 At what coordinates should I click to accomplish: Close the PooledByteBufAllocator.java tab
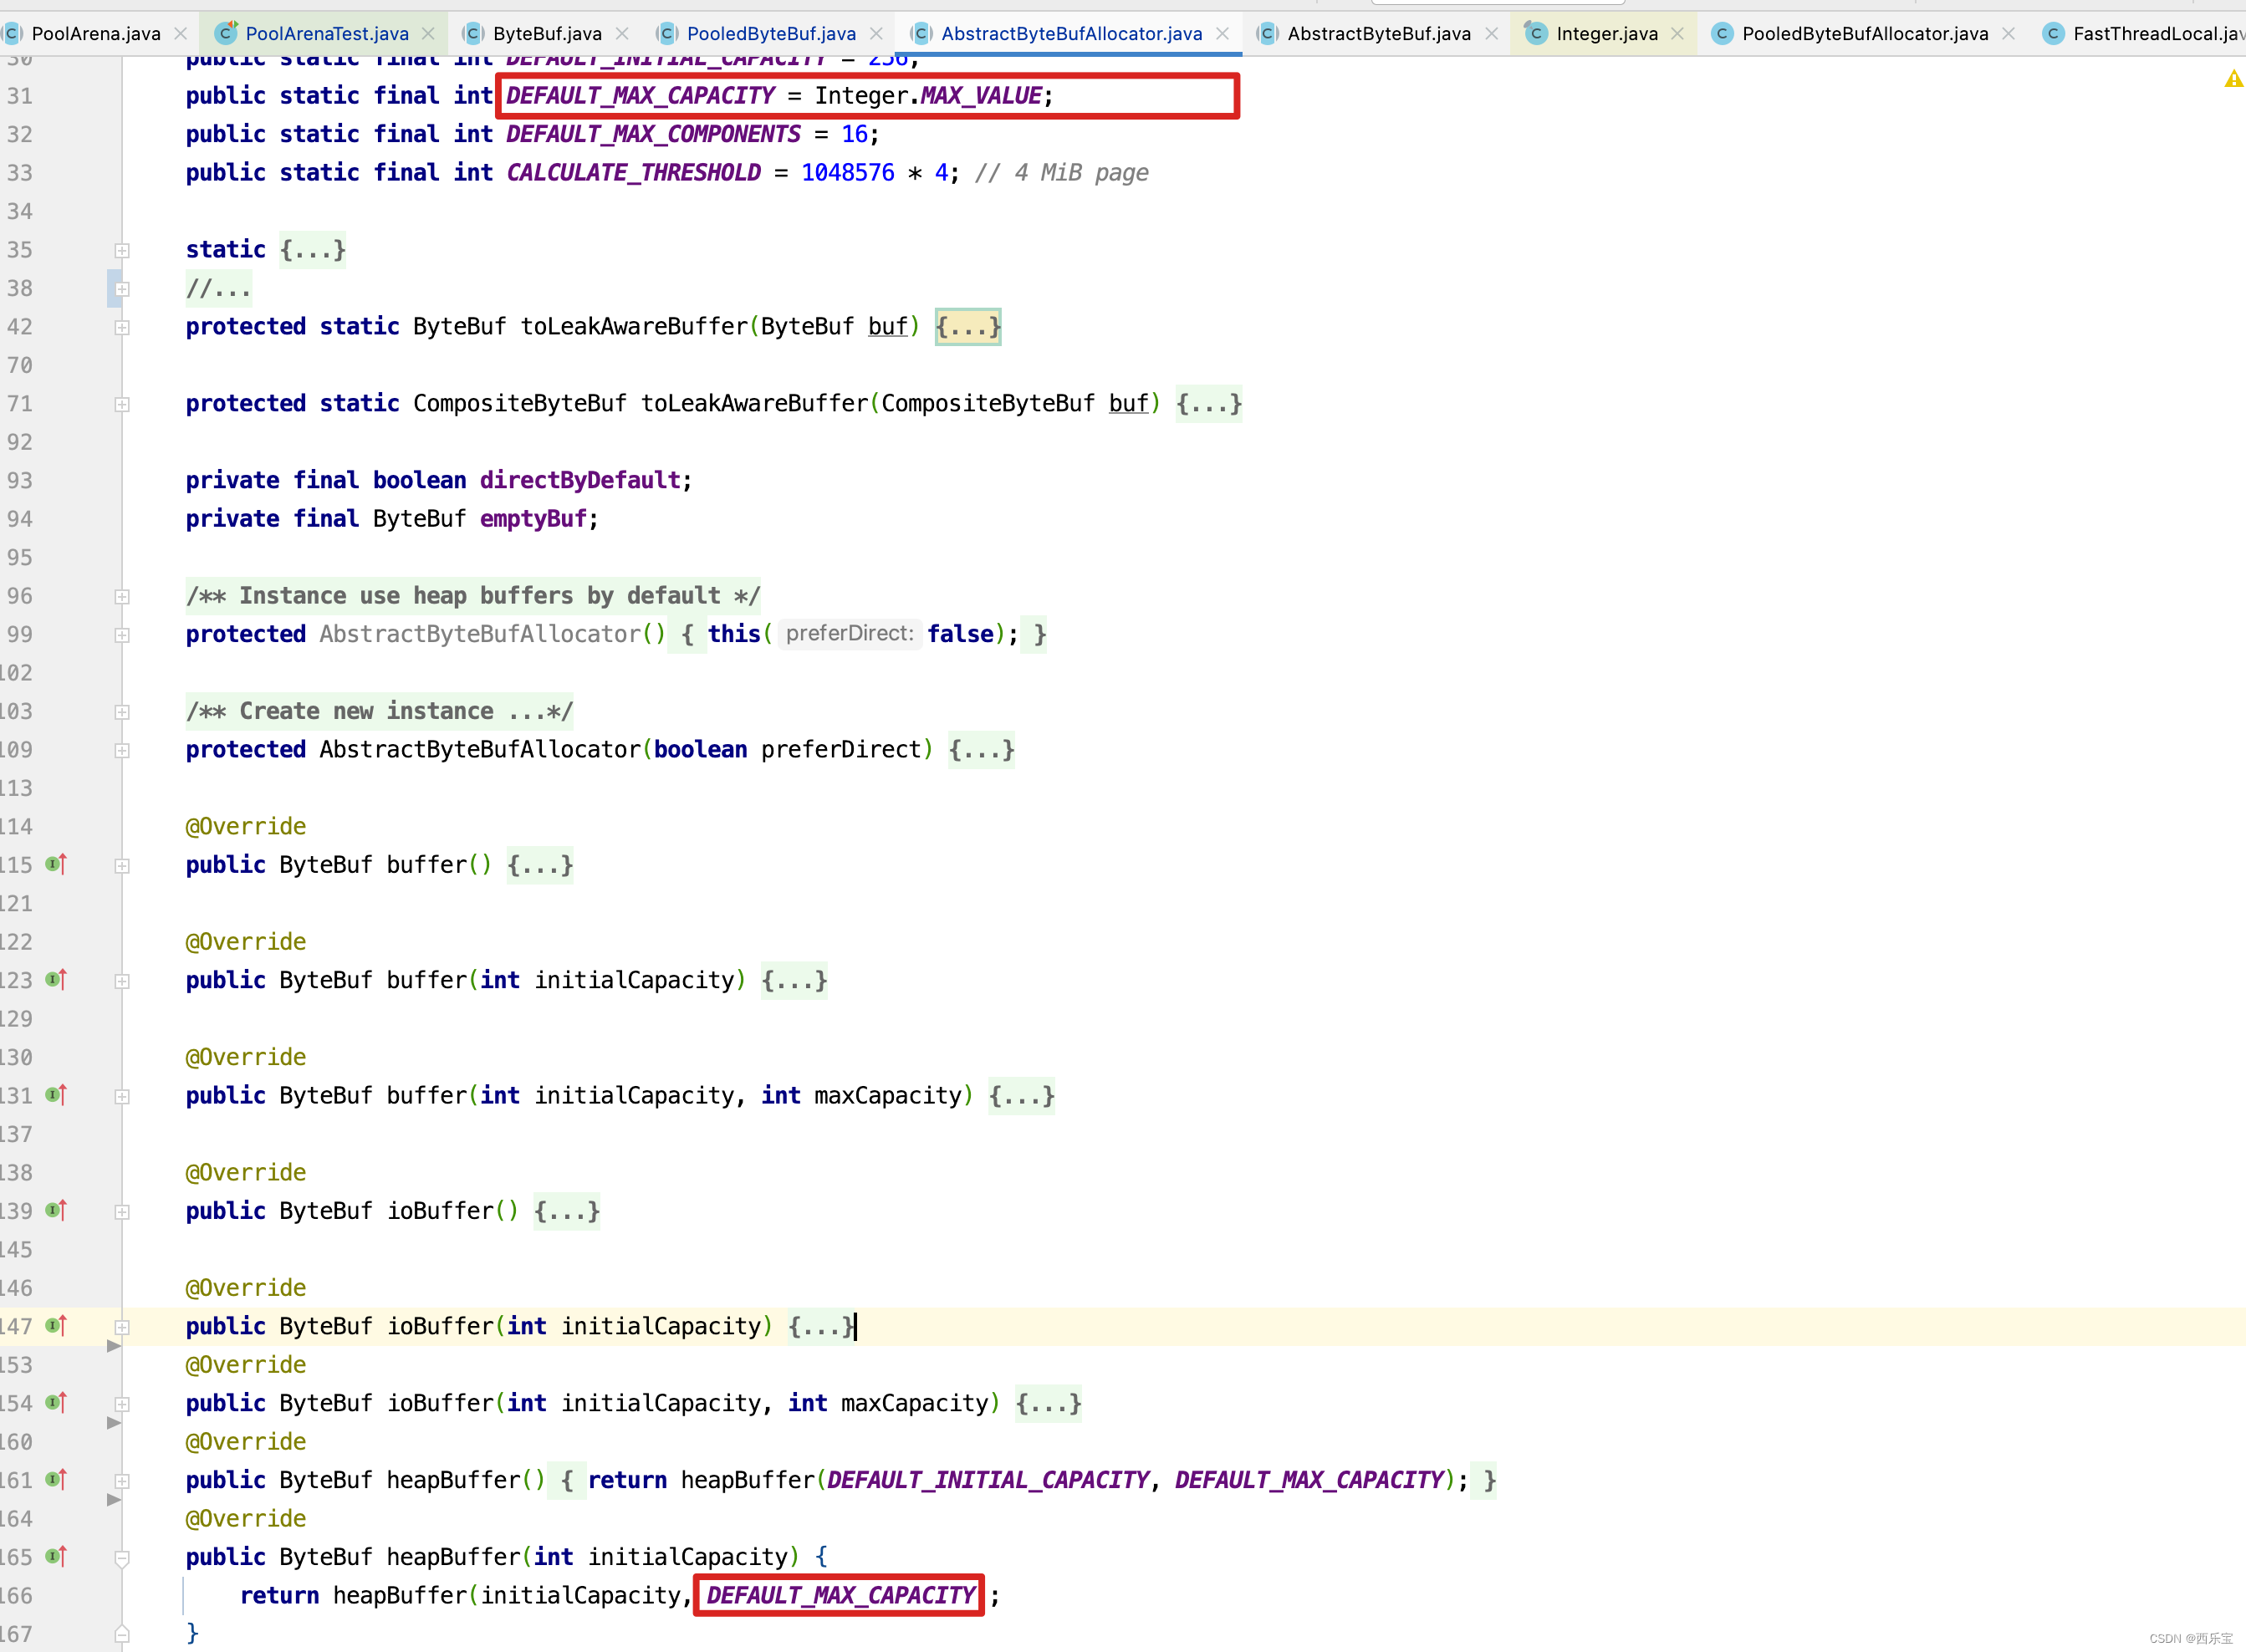[x=2008, y=33]
